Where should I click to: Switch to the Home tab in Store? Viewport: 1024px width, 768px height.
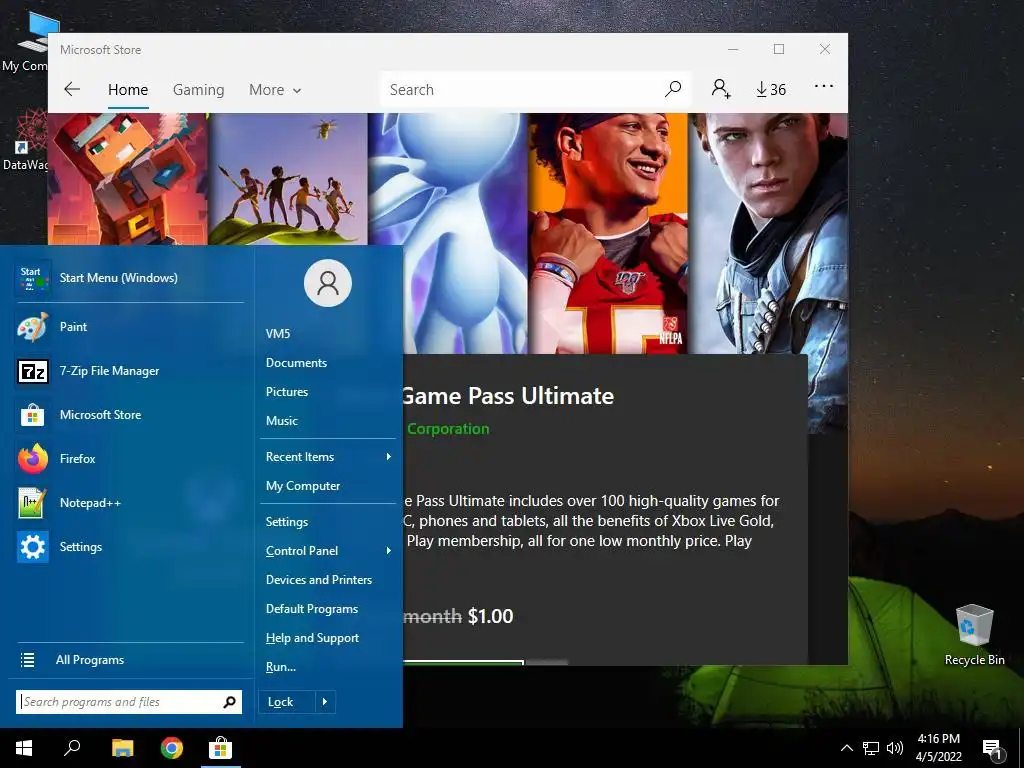tap(128, 89)
